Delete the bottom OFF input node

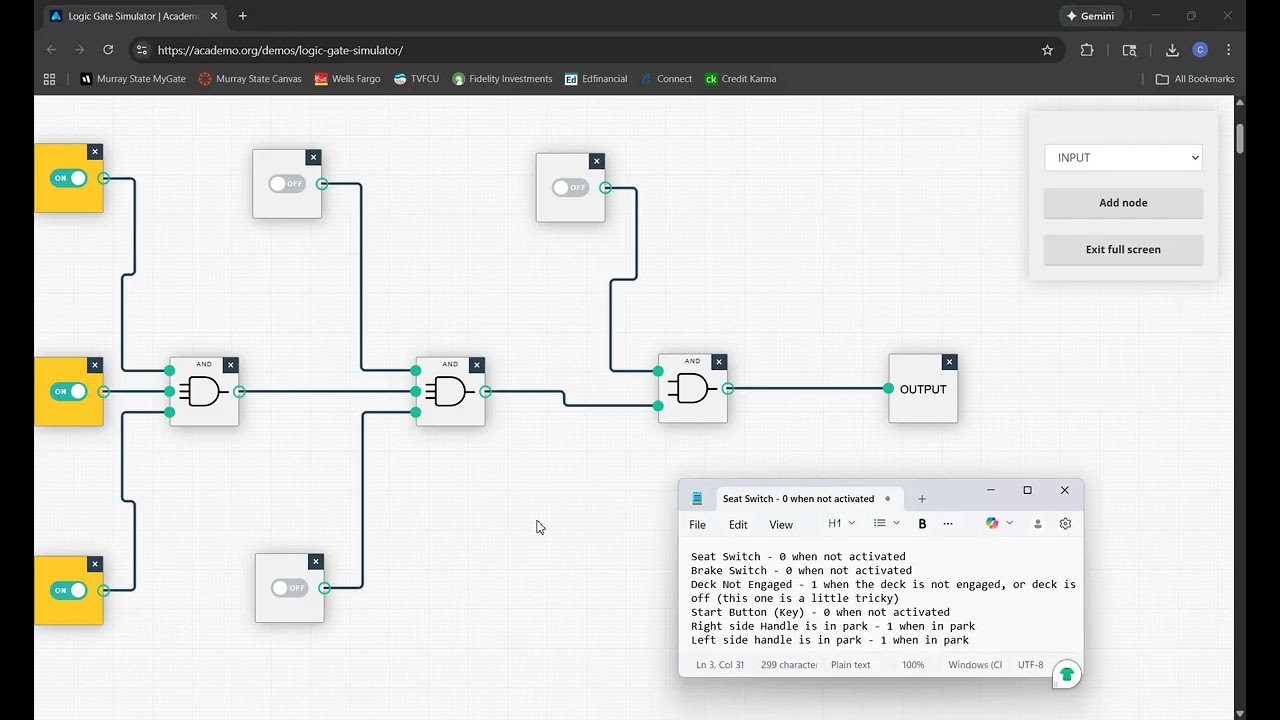(316, 562)
